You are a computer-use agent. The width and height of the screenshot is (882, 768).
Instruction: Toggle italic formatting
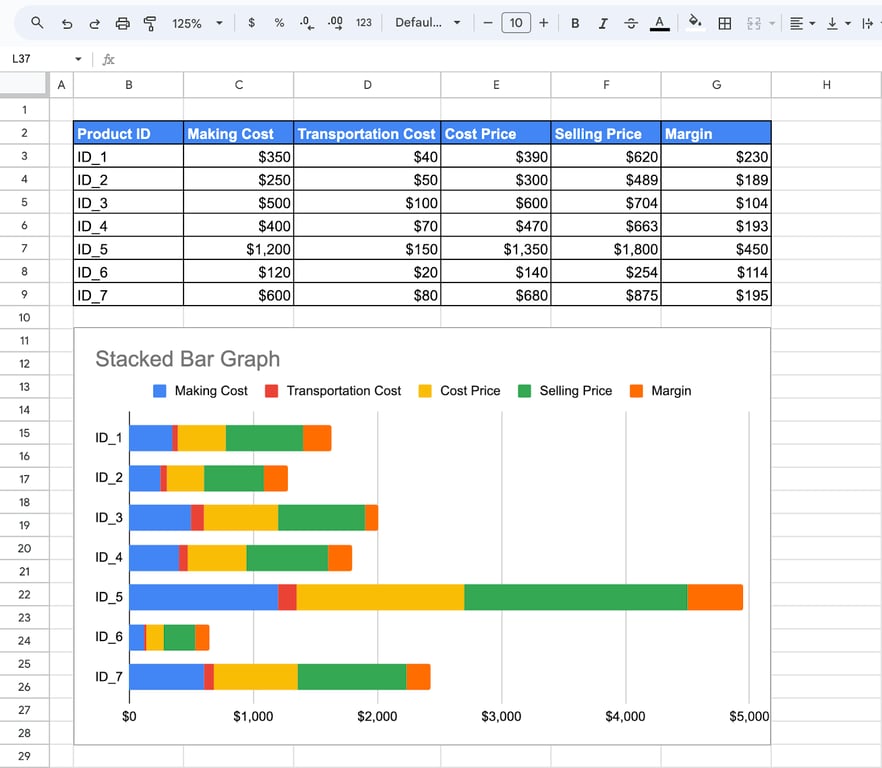[603, 23]
